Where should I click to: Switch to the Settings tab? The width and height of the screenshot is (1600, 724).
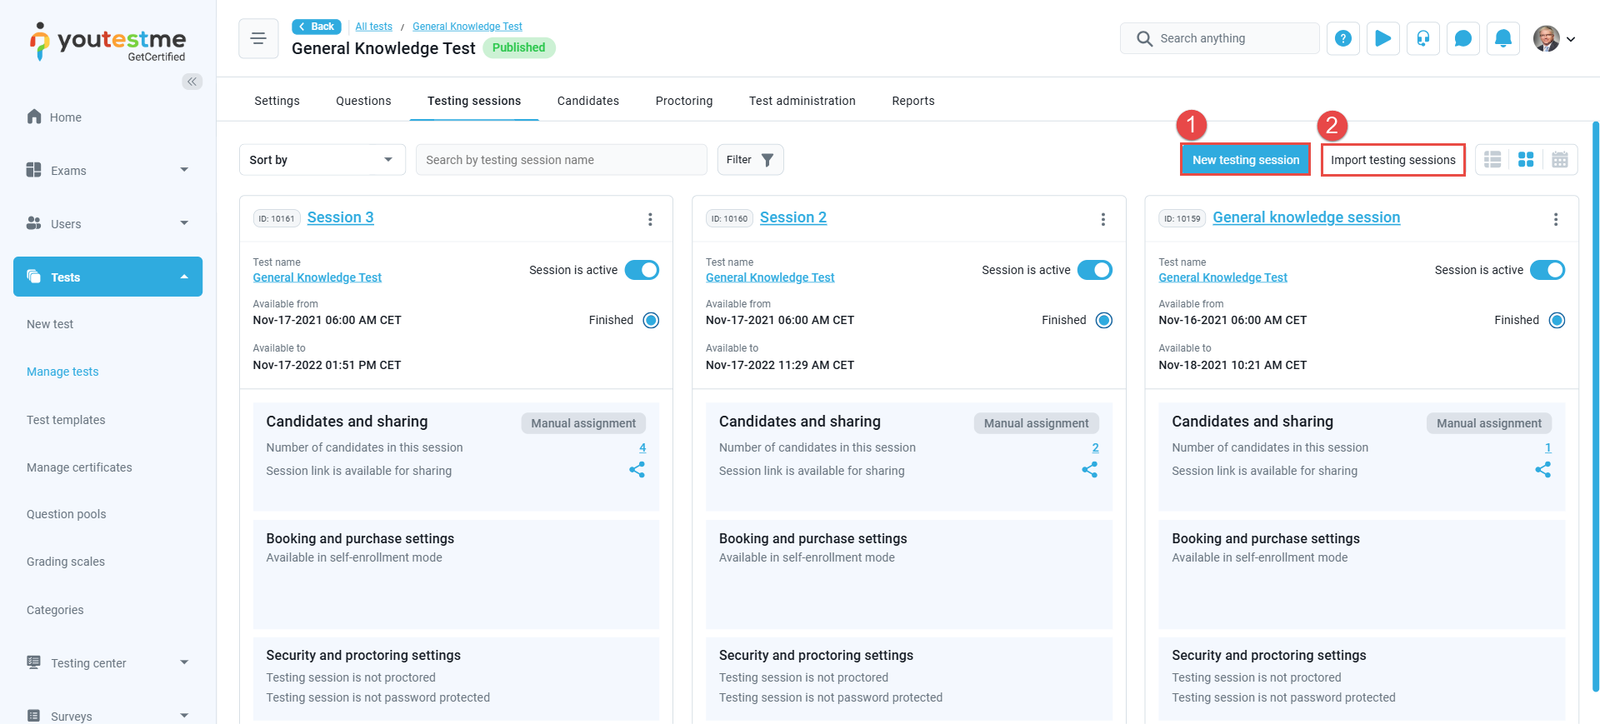pos(277,101)
